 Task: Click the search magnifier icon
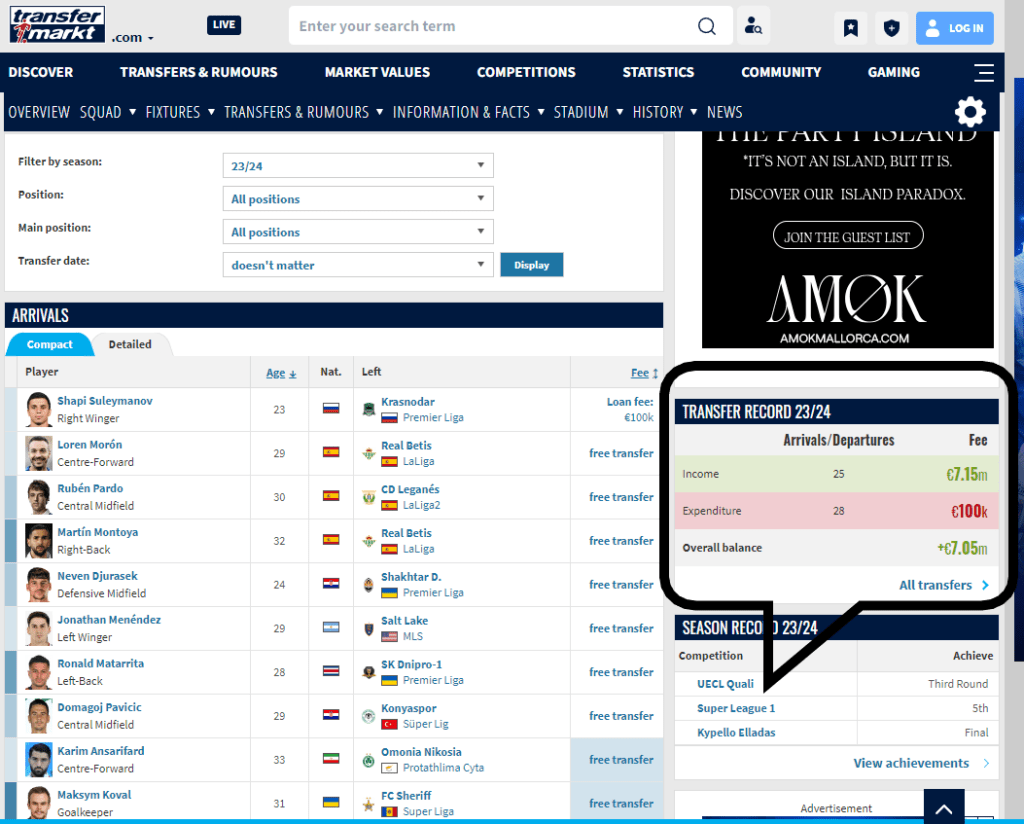coord(707,26)
